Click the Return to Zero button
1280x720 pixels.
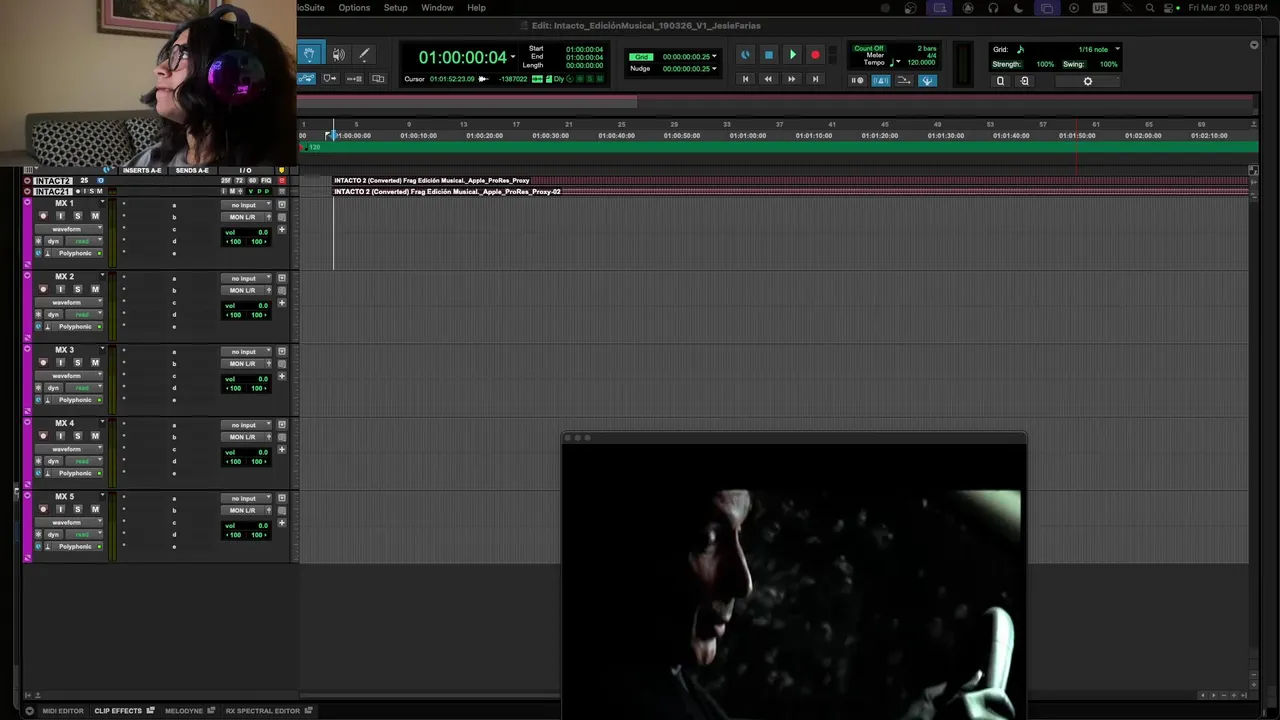(x=745, y=79)
